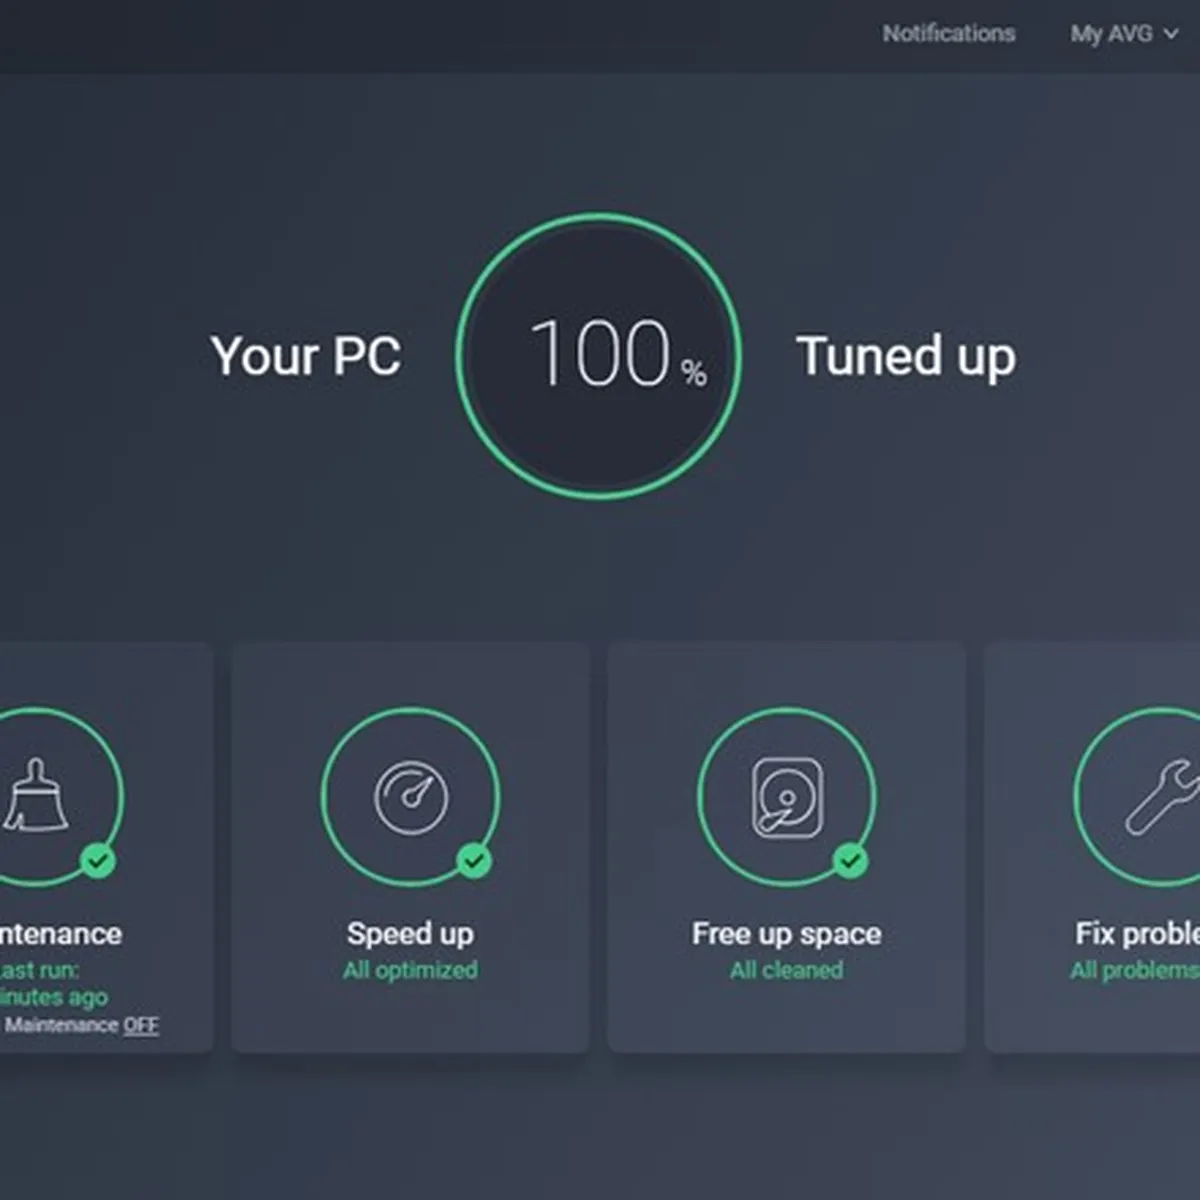This screenshot has height=1200, width=1200.
Task: Click the 'All problems' status under Fix problems
Action: point(1135,970)
